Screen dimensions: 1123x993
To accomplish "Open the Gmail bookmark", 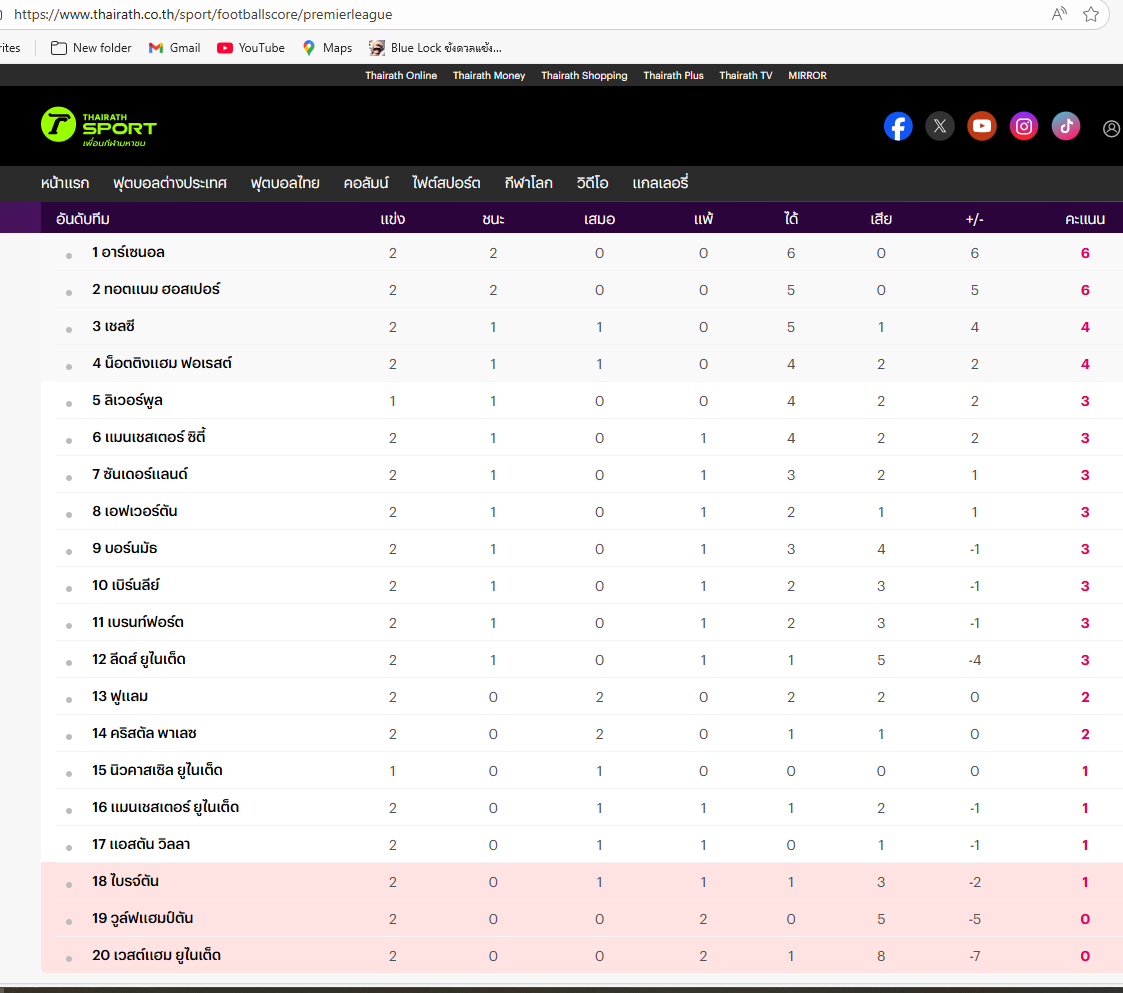I will coord(174,48).
